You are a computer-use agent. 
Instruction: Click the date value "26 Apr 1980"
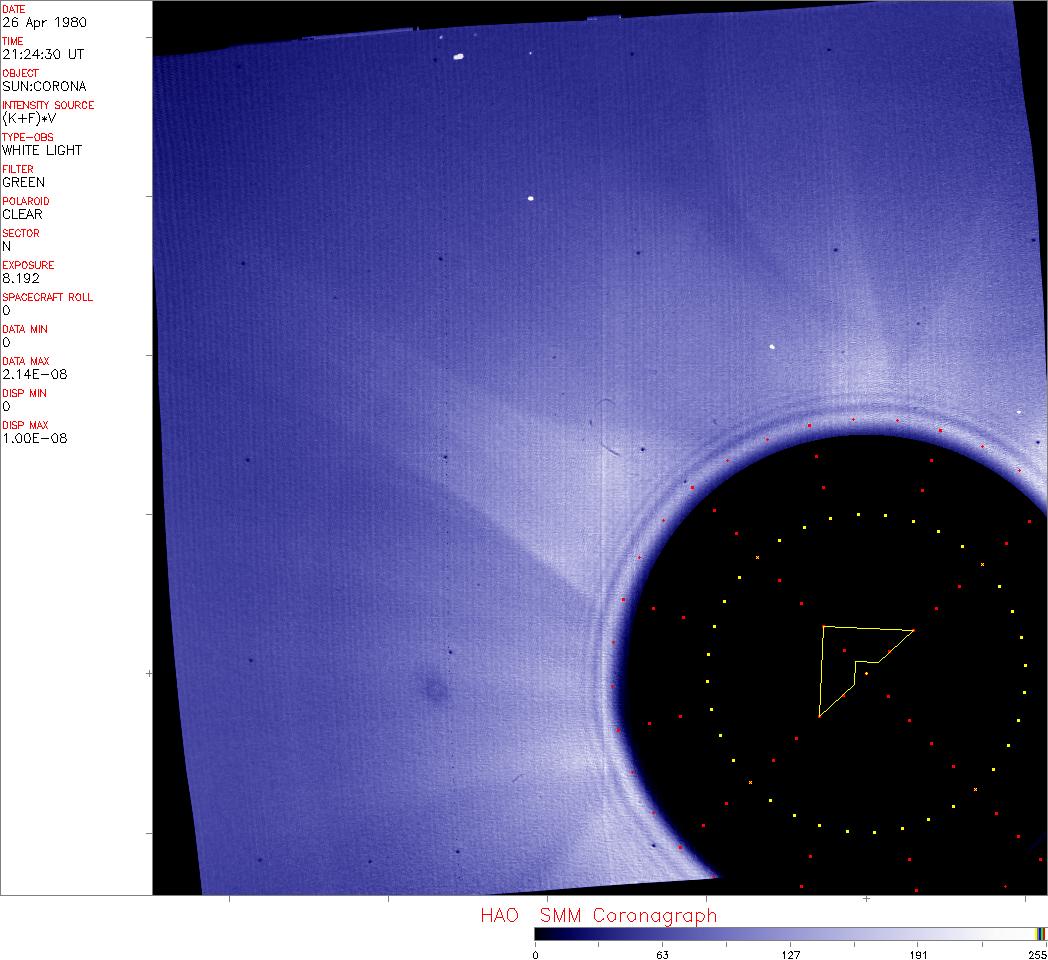(36, 22)
